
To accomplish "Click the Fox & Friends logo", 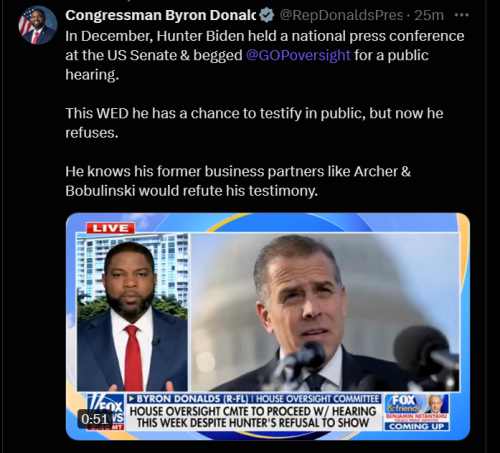I will click(404, 403).
